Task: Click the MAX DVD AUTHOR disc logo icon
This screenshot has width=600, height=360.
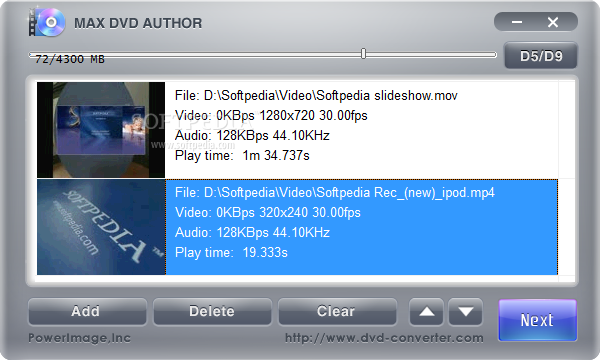Action: [x=46, y=22]
